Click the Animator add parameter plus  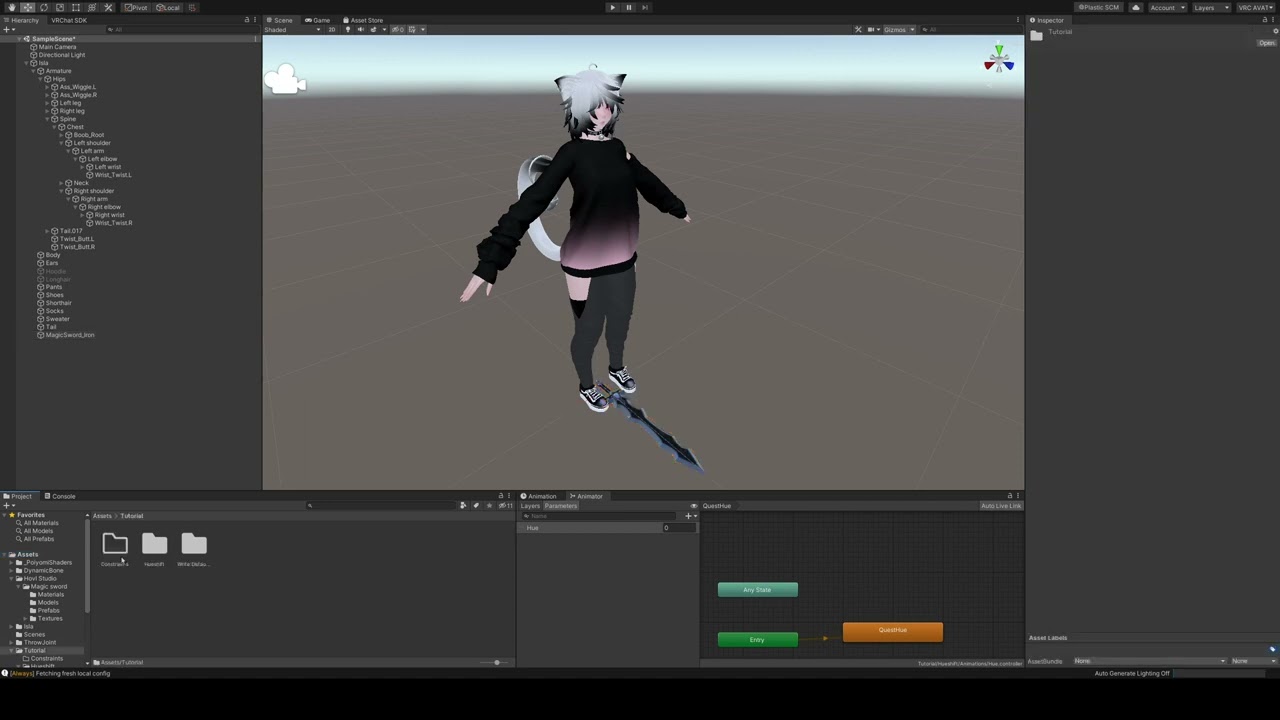tap(689, 516)
